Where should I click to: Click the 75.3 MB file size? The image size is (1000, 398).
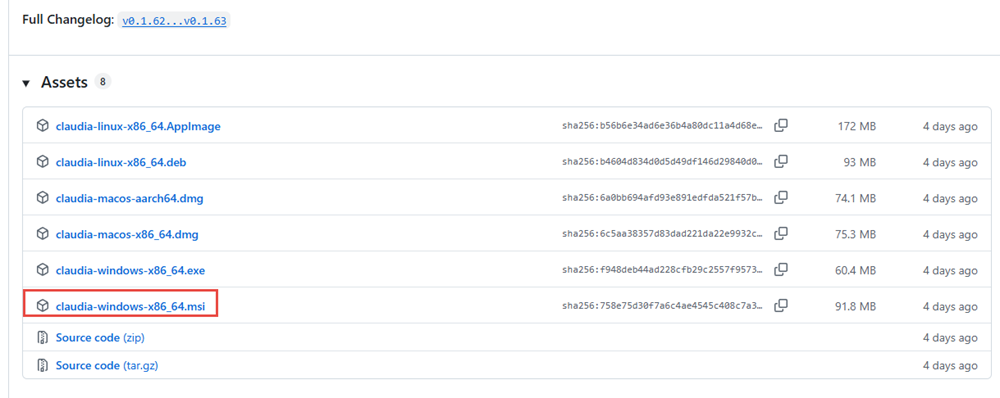[x=855, y=235]
